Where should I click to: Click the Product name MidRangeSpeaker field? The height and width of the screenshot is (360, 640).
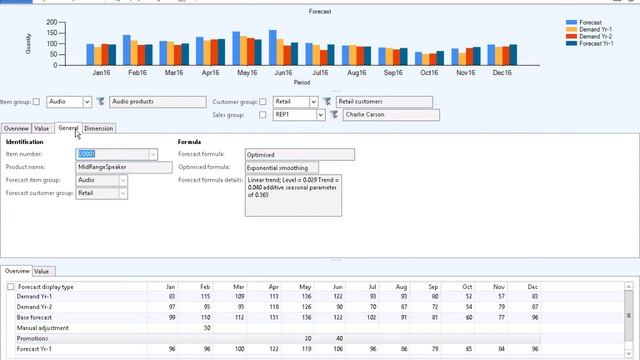(124, 167)
